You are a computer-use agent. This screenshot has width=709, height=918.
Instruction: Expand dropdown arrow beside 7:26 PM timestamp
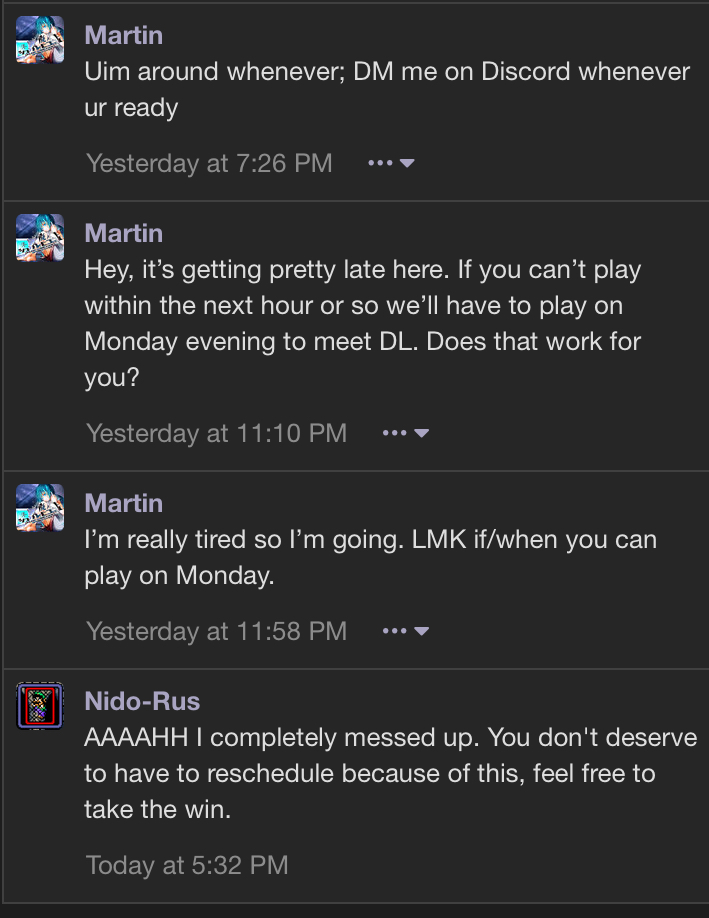pos(407,163)
